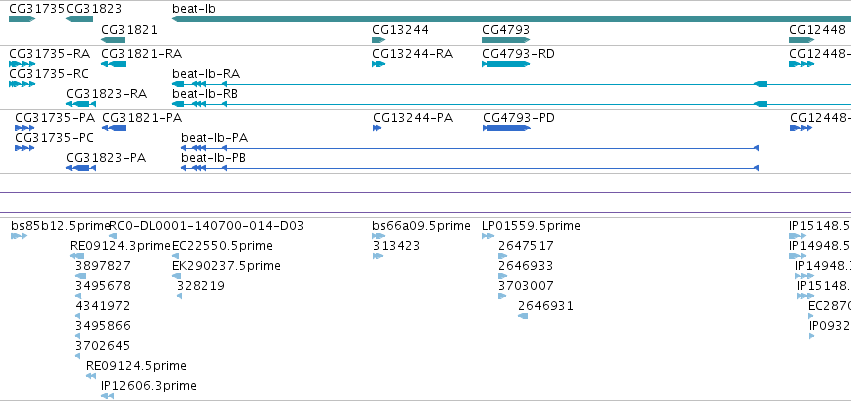The width and height of the screenshot is (851, 401).
Task: Click the CG4793 gene arrow glyph
Action: (506, 40)
